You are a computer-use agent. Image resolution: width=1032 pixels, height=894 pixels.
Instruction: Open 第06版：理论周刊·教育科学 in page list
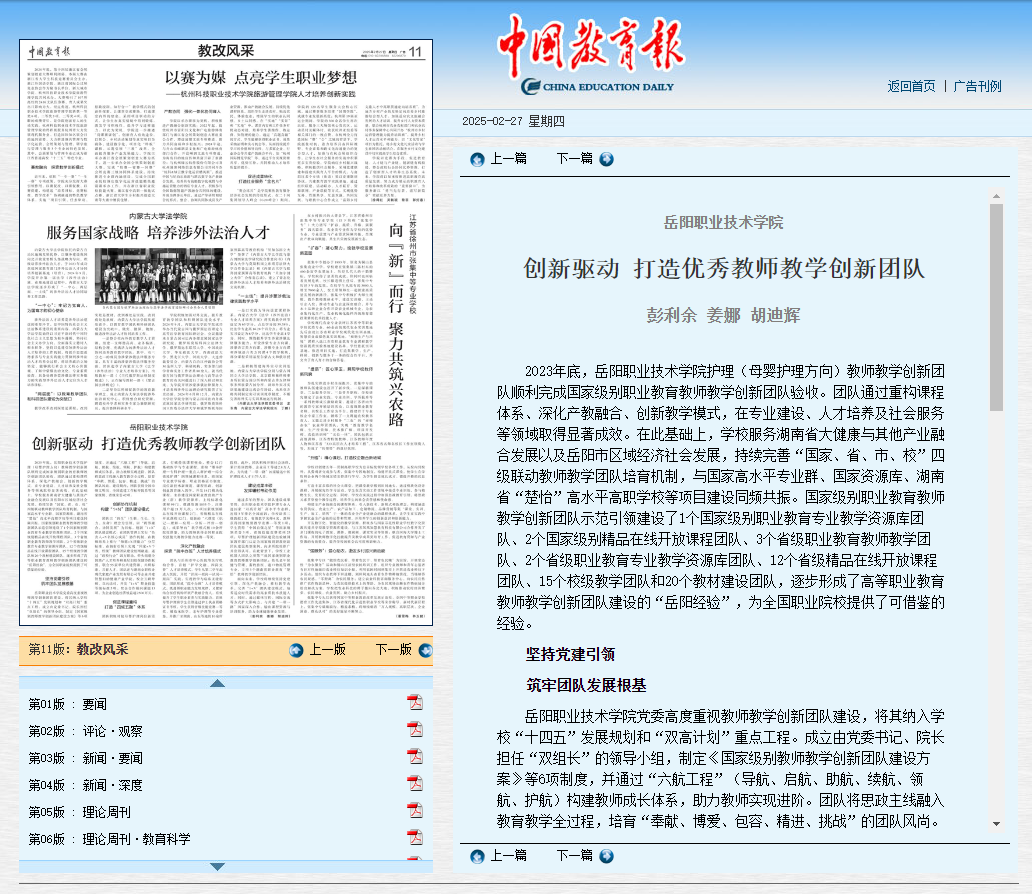[x=109, y=839]
